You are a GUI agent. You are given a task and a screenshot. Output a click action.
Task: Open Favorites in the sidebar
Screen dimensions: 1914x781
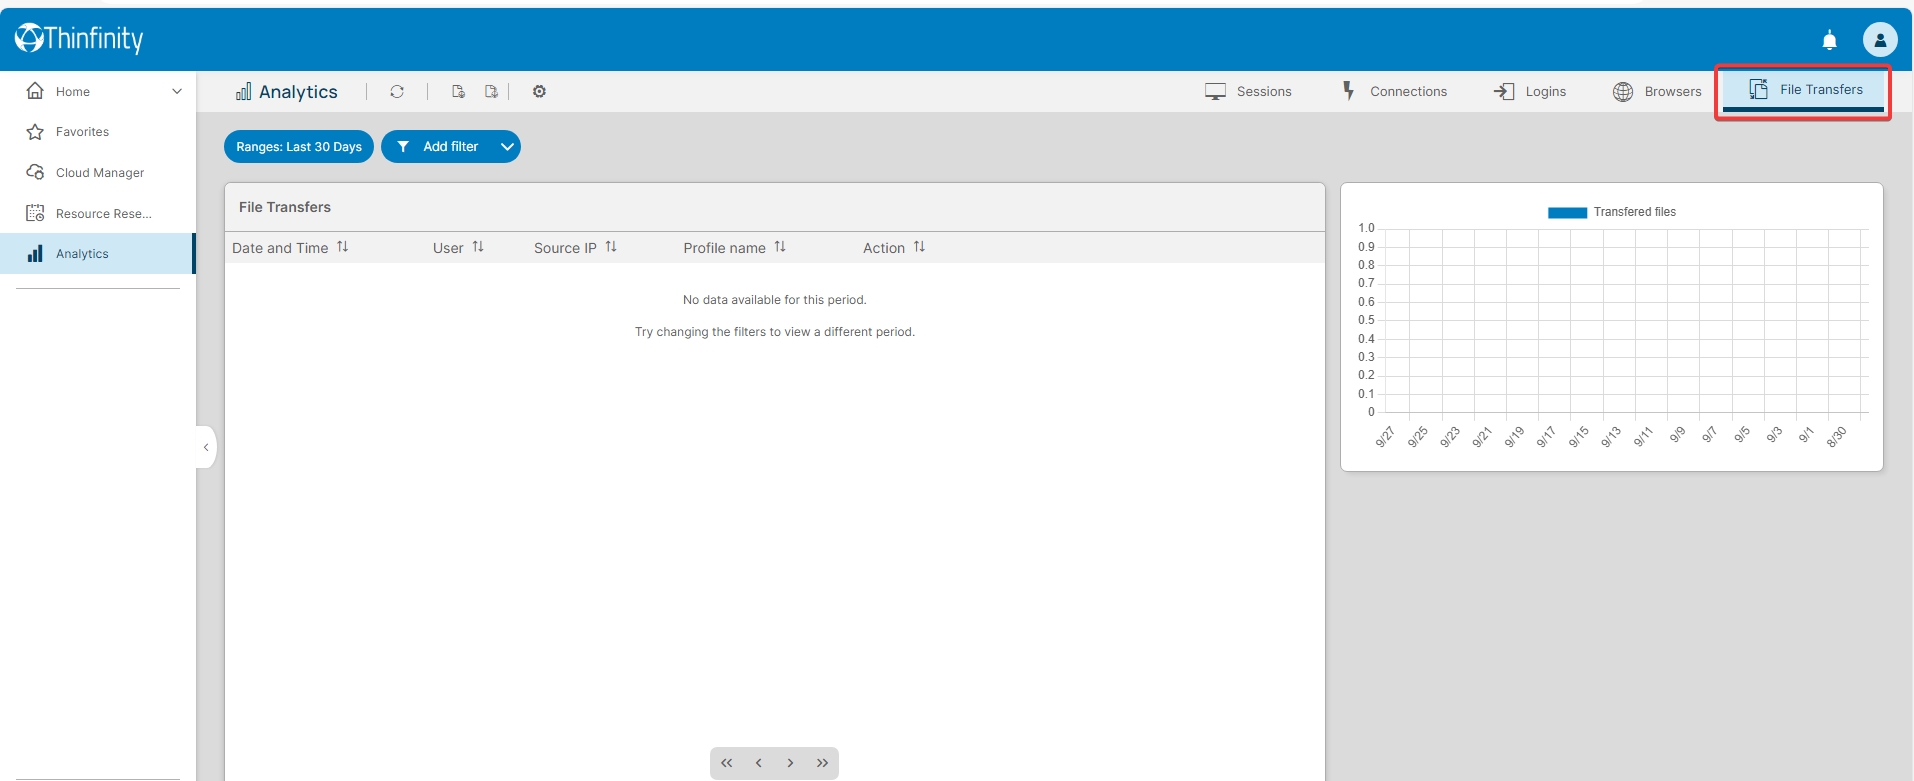click(82, 132)
